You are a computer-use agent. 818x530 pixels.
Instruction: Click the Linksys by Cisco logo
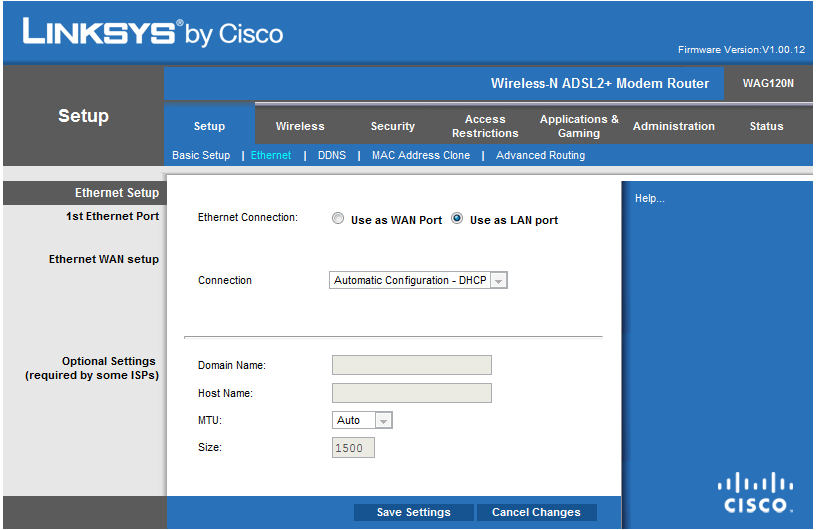click(x=153, y=33)
